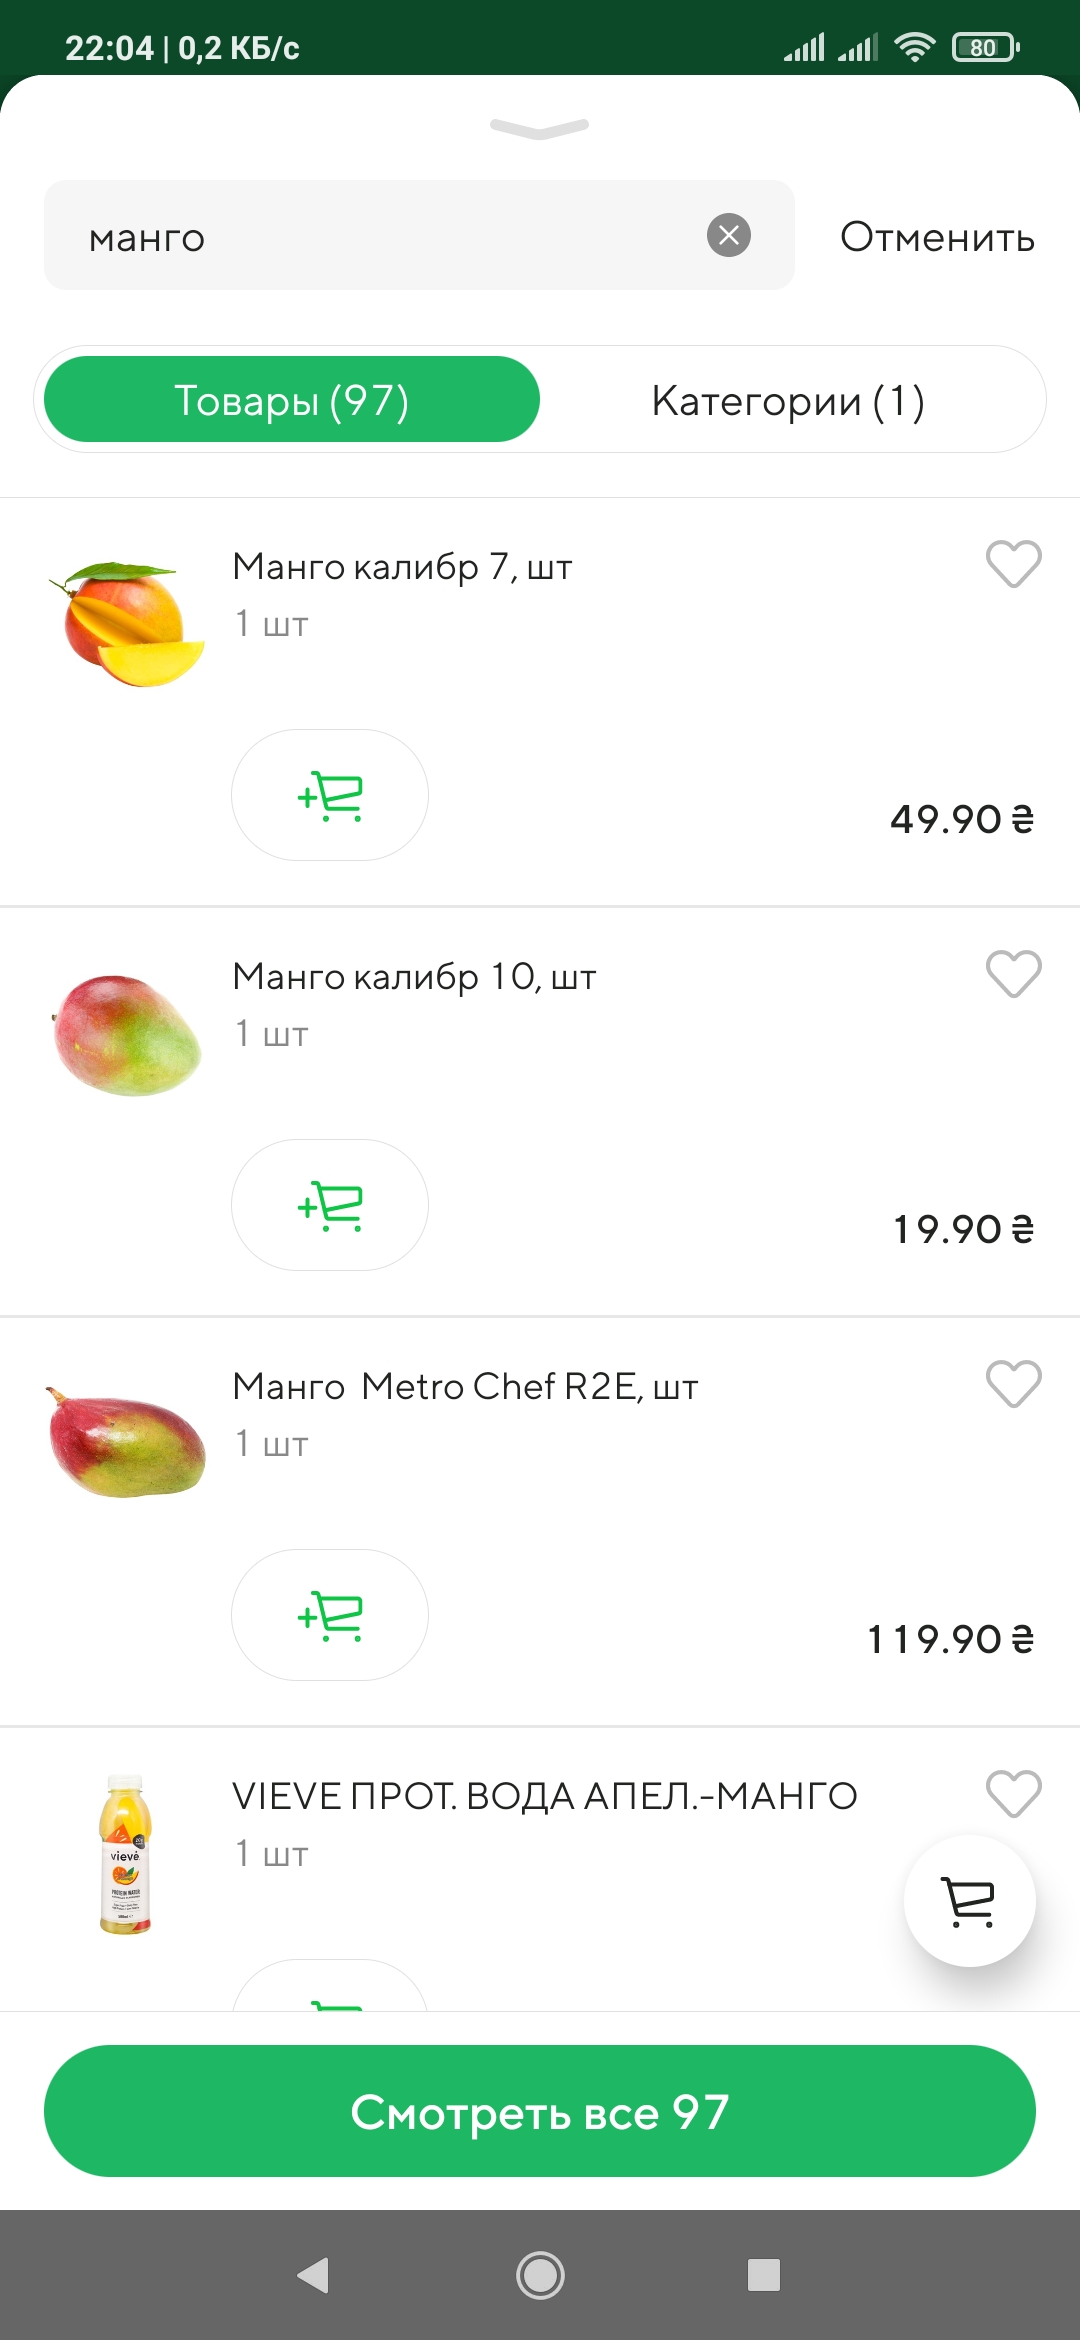
Task: Tap the Отменить button
Action: coord(937,237)
